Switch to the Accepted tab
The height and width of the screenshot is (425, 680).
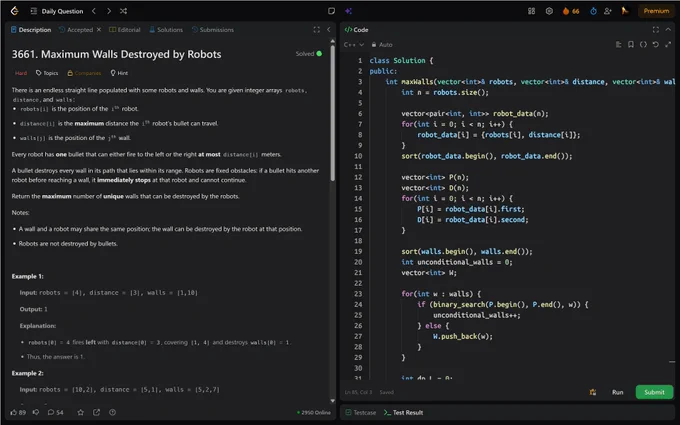point(76,29)
